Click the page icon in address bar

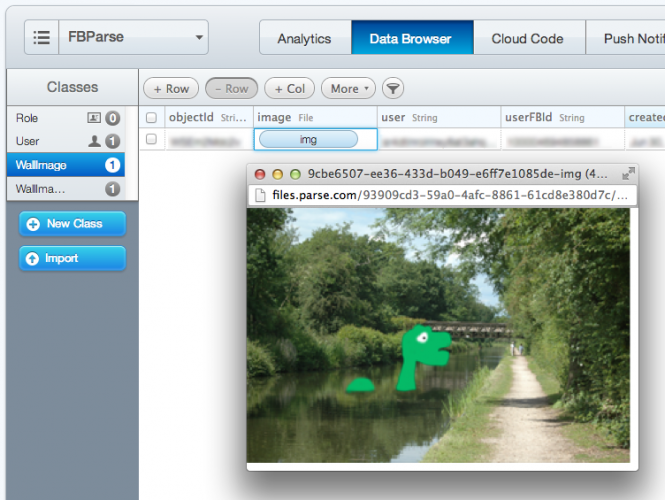coord(260,196)
